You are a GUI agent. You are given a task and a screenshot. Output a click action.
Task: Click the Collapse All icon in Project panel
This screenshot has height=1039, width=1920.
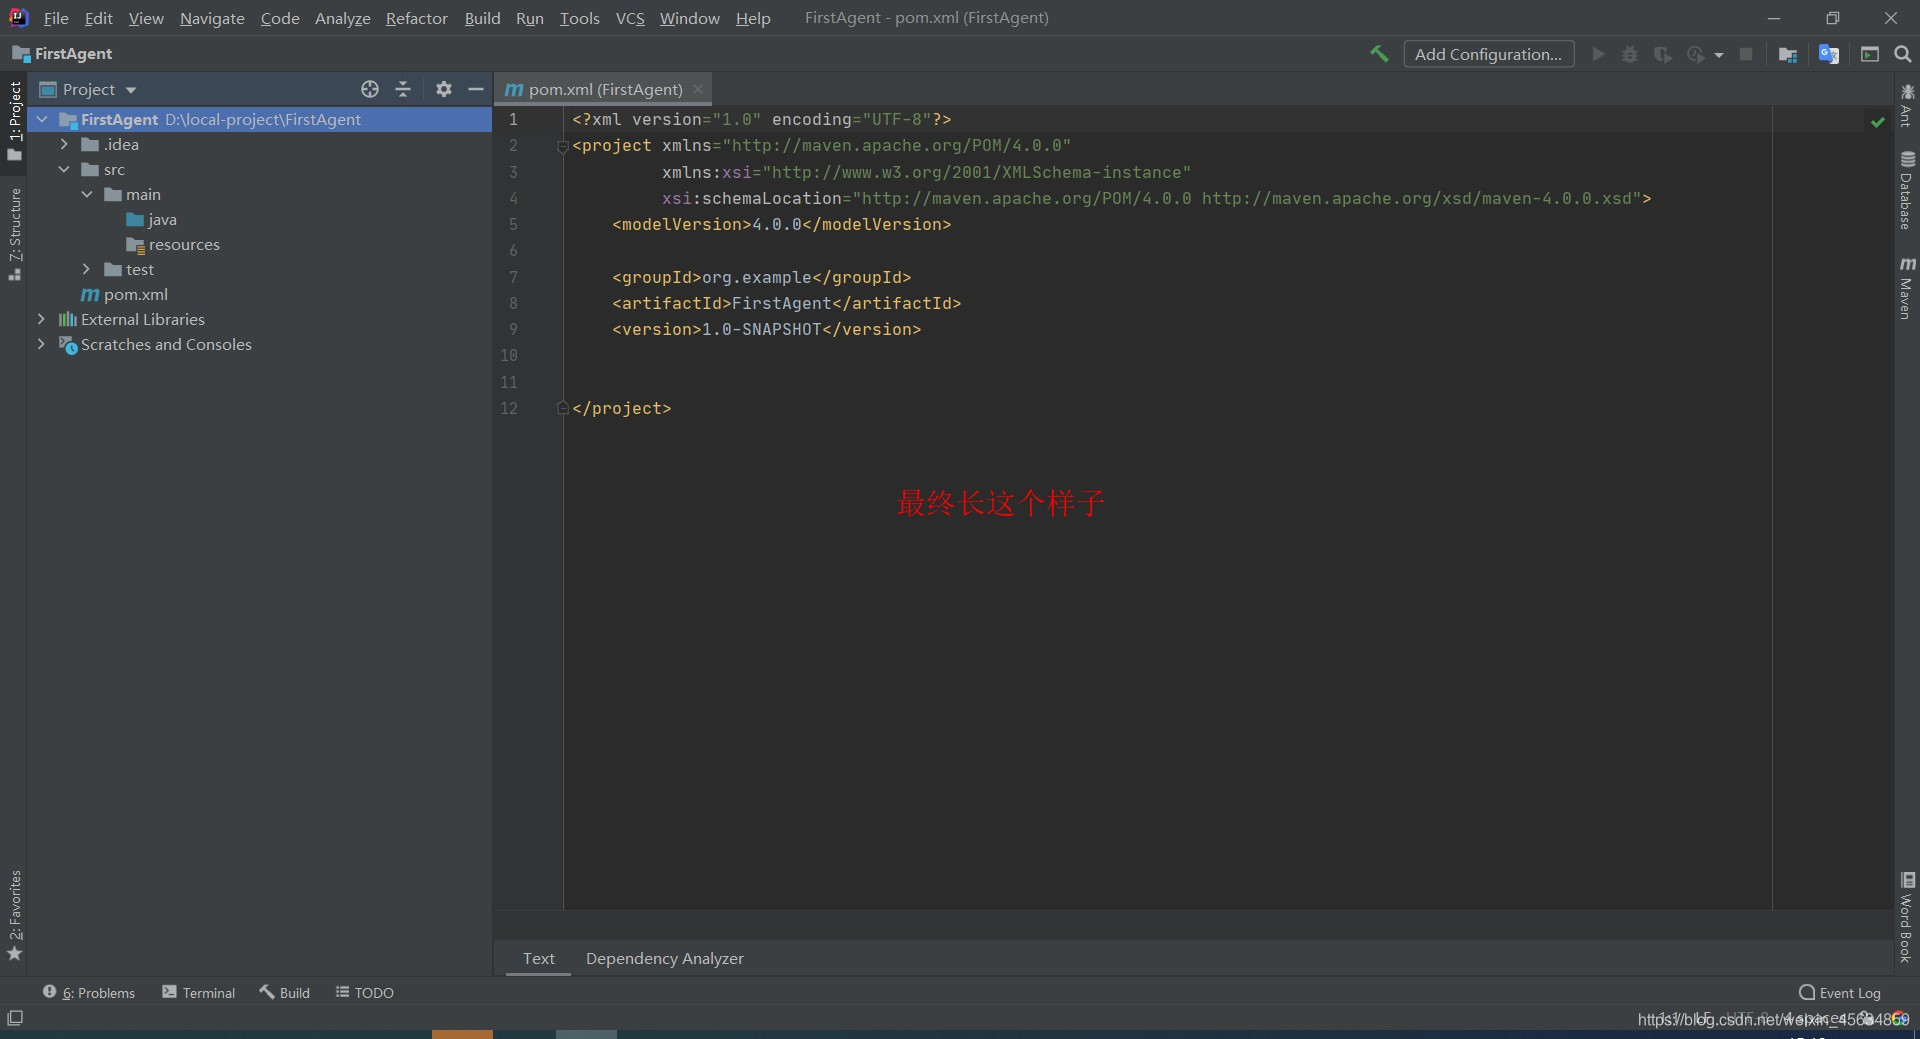pos(403,89)
